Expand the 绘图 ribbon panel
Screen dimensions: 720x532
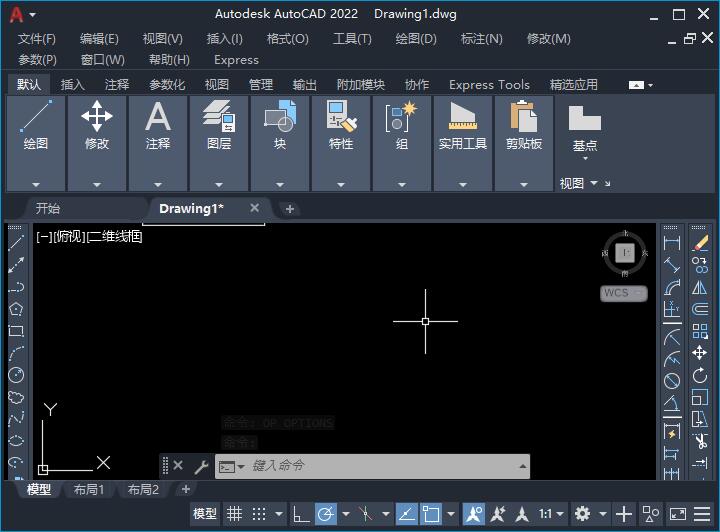click(x=36, y=185)
